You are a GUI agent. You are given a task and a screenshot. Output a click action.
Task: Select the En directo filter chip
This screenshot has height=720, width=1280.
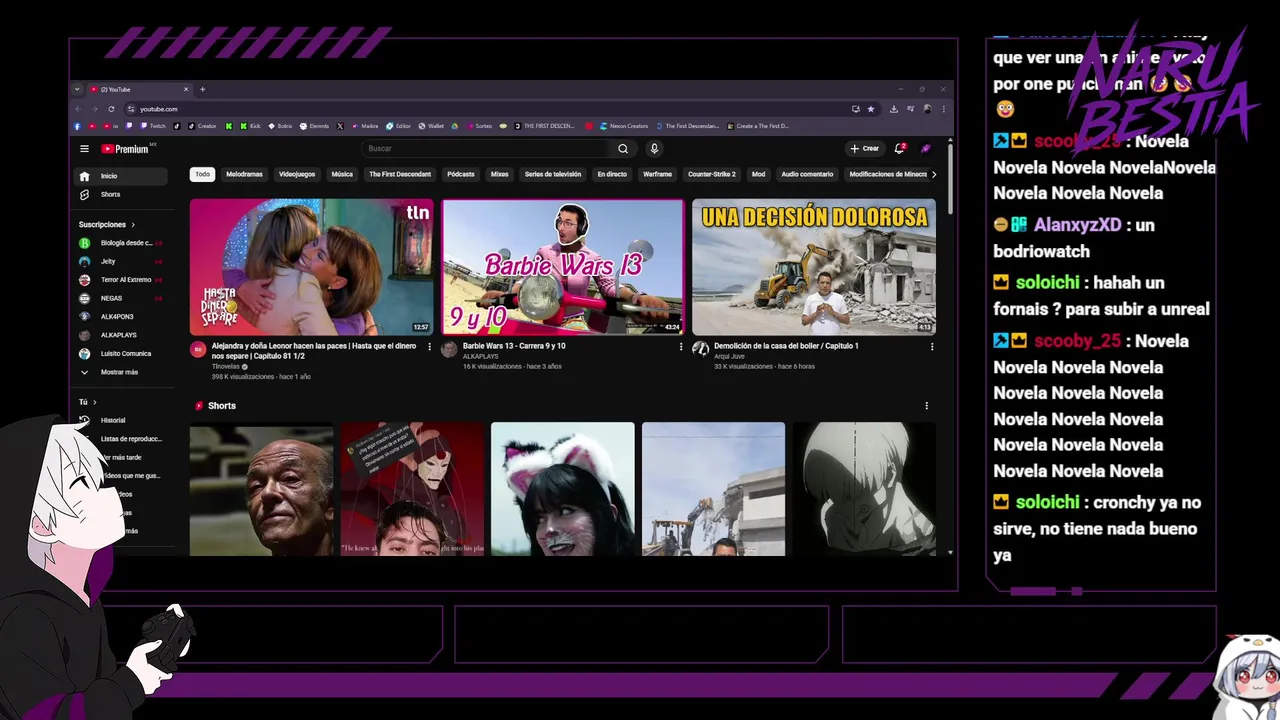(612, 174)
